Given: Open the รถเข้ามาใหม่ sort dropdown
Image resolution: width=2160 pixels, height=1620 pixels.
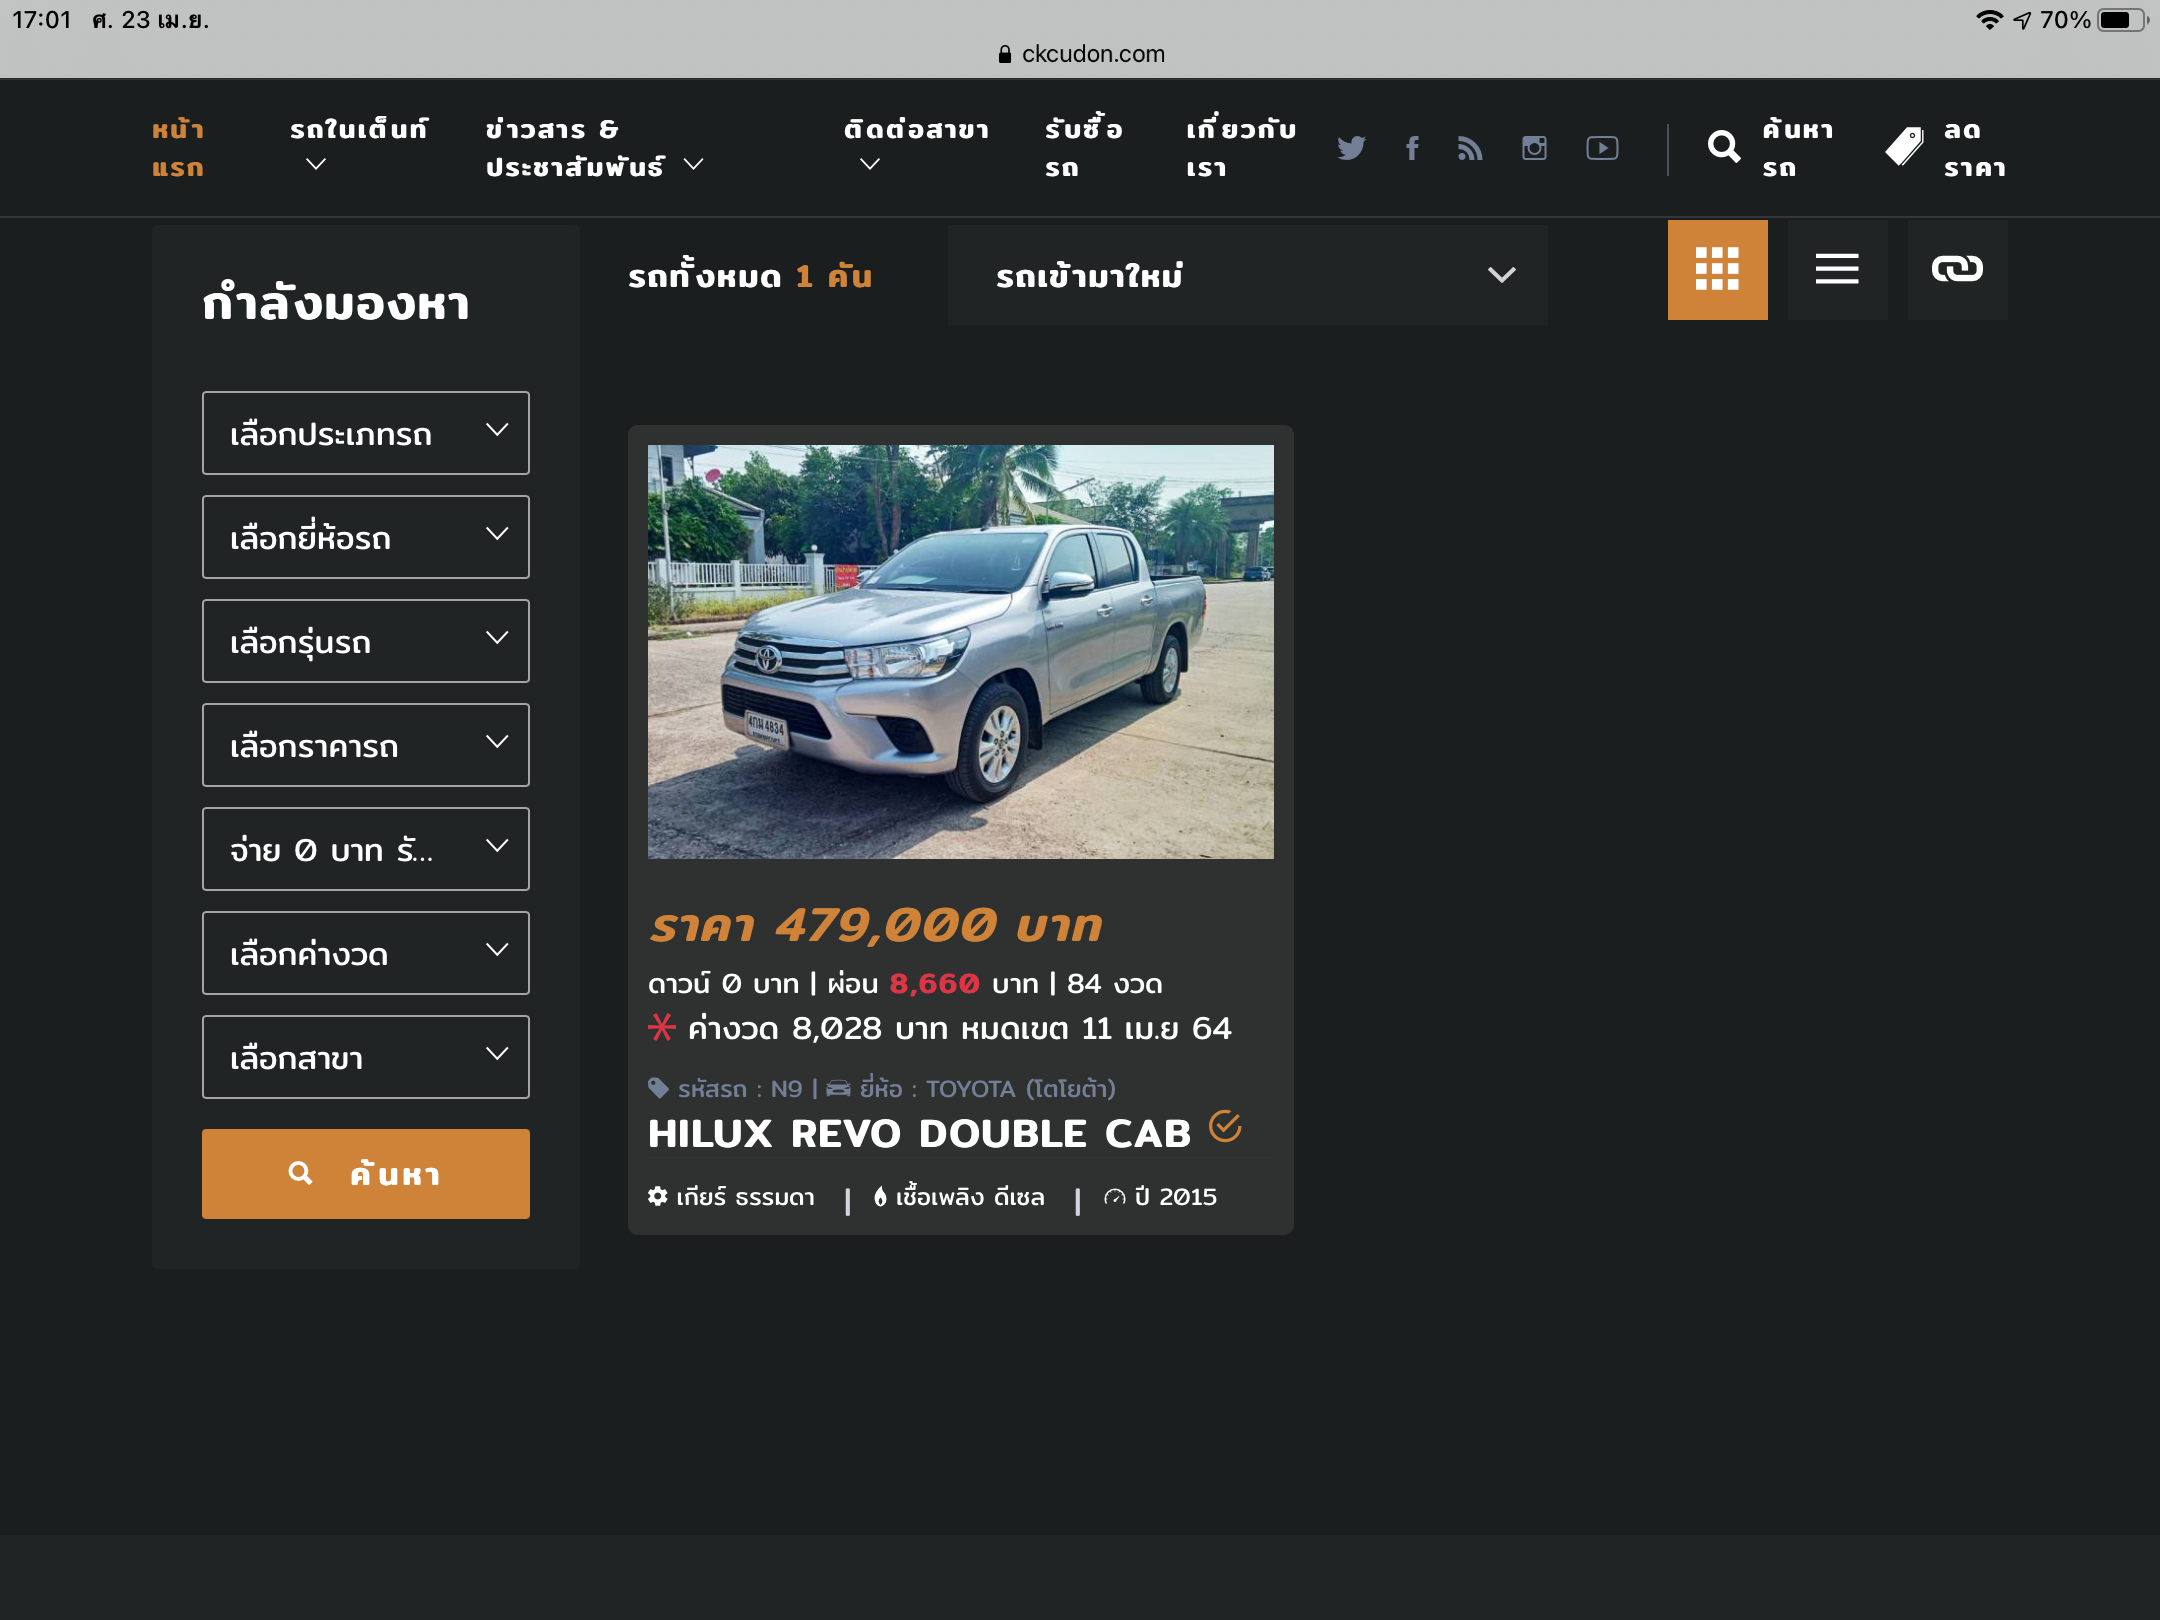Looking at the screenshot, I should click(x=1247, y=275).
